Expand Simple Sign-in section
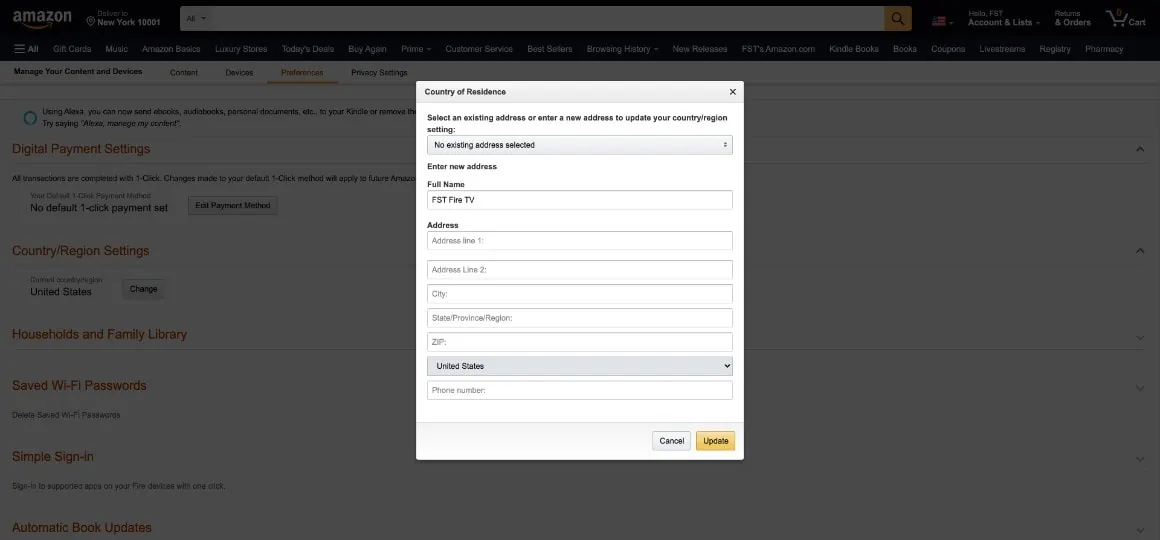 tap(1140, 459)
